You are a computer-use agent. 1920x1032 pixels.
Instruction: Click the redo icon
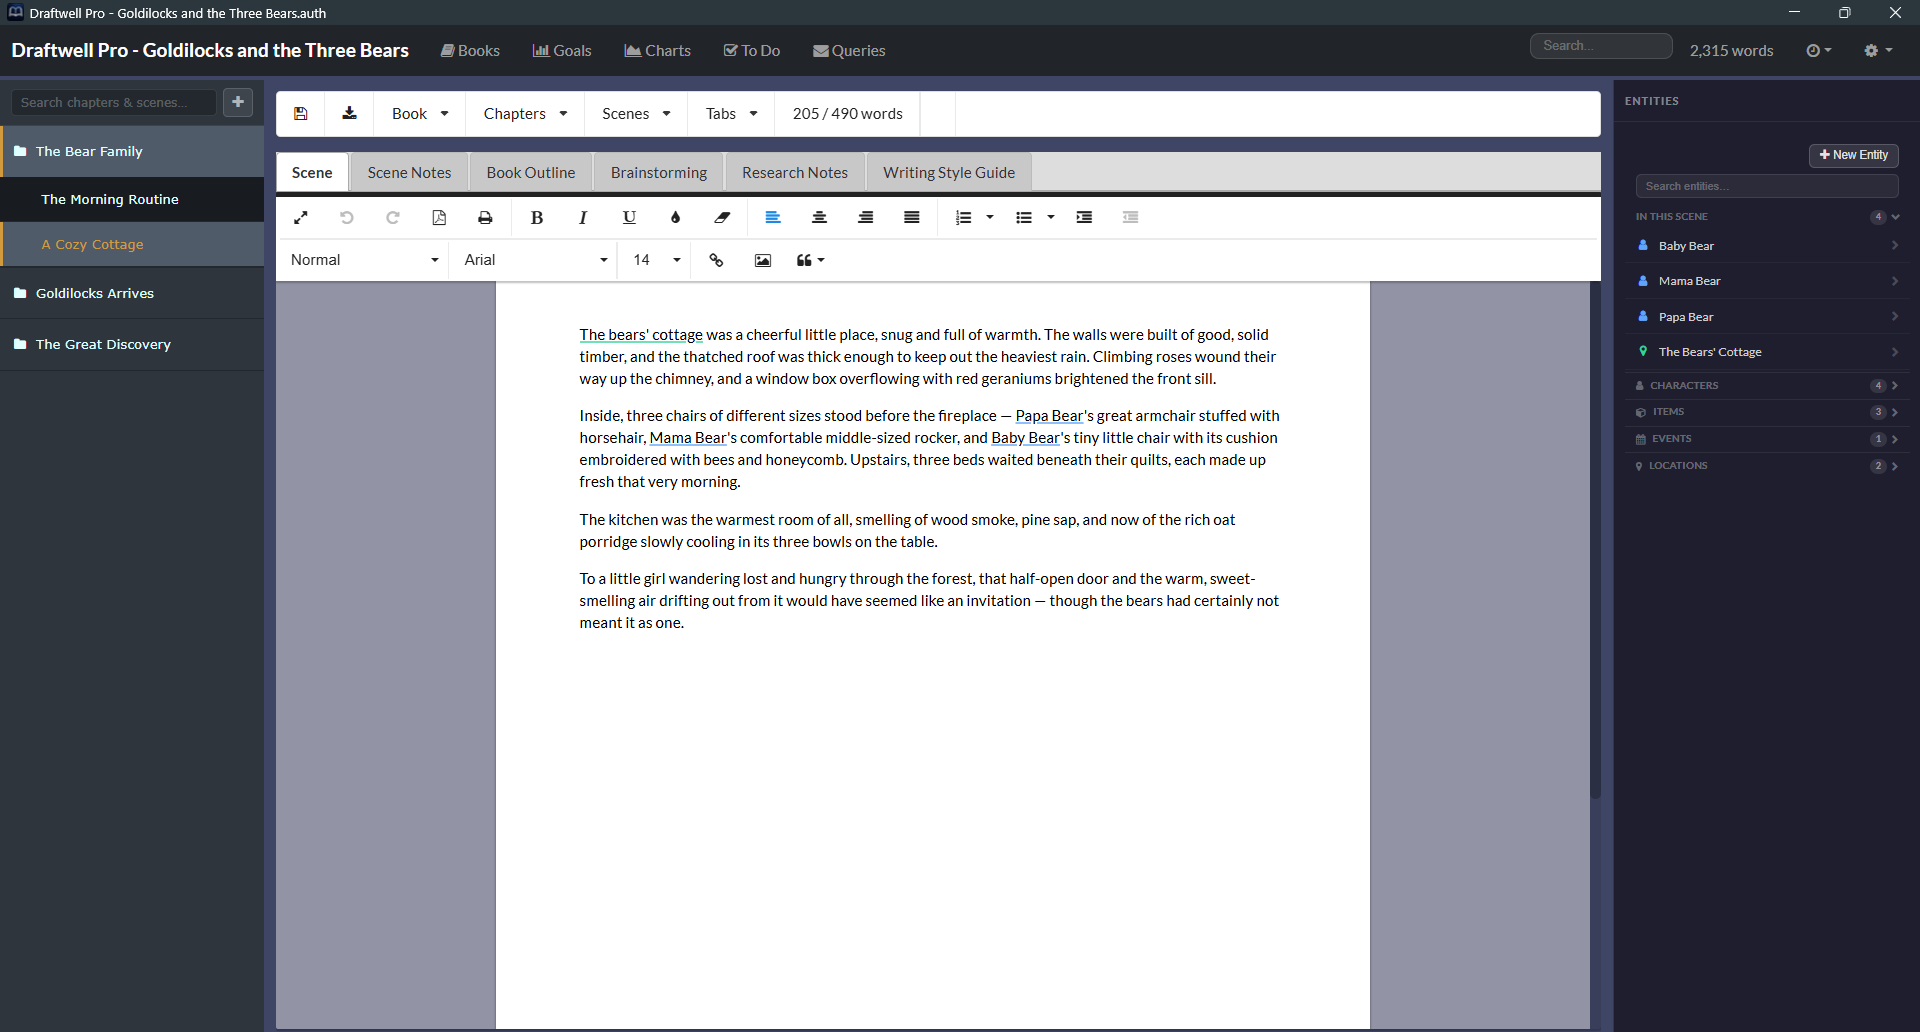click(393, 217)
